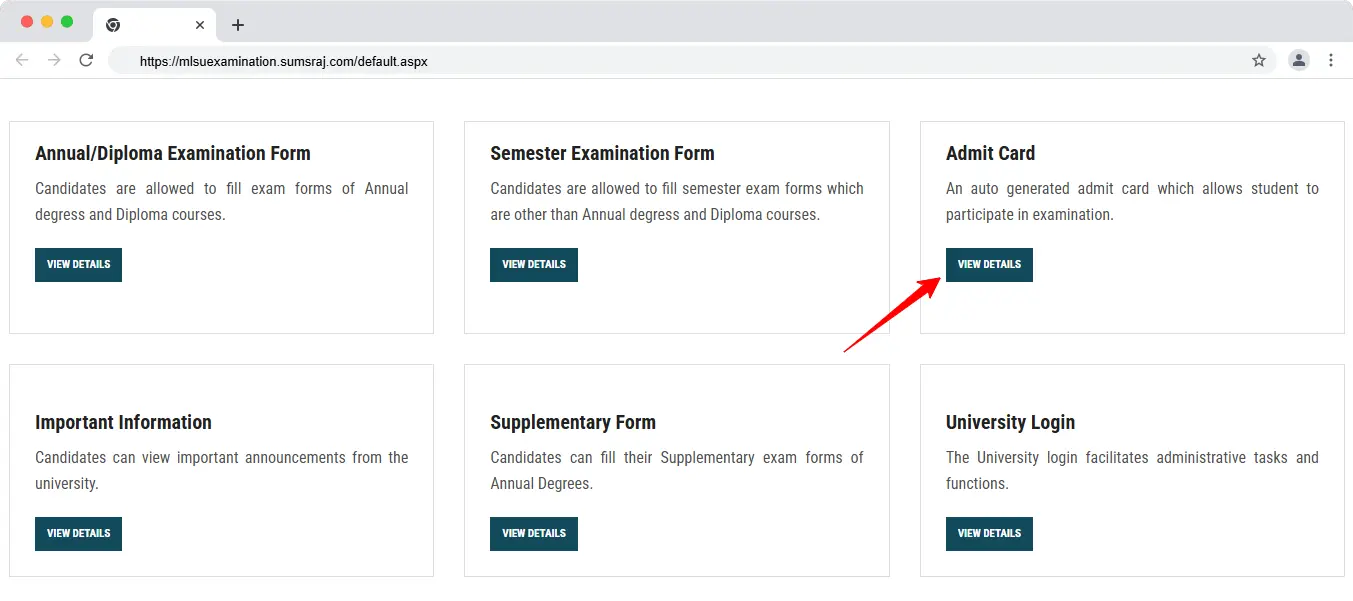
Task: Open Admit Card View Details button
Action: 989,265
